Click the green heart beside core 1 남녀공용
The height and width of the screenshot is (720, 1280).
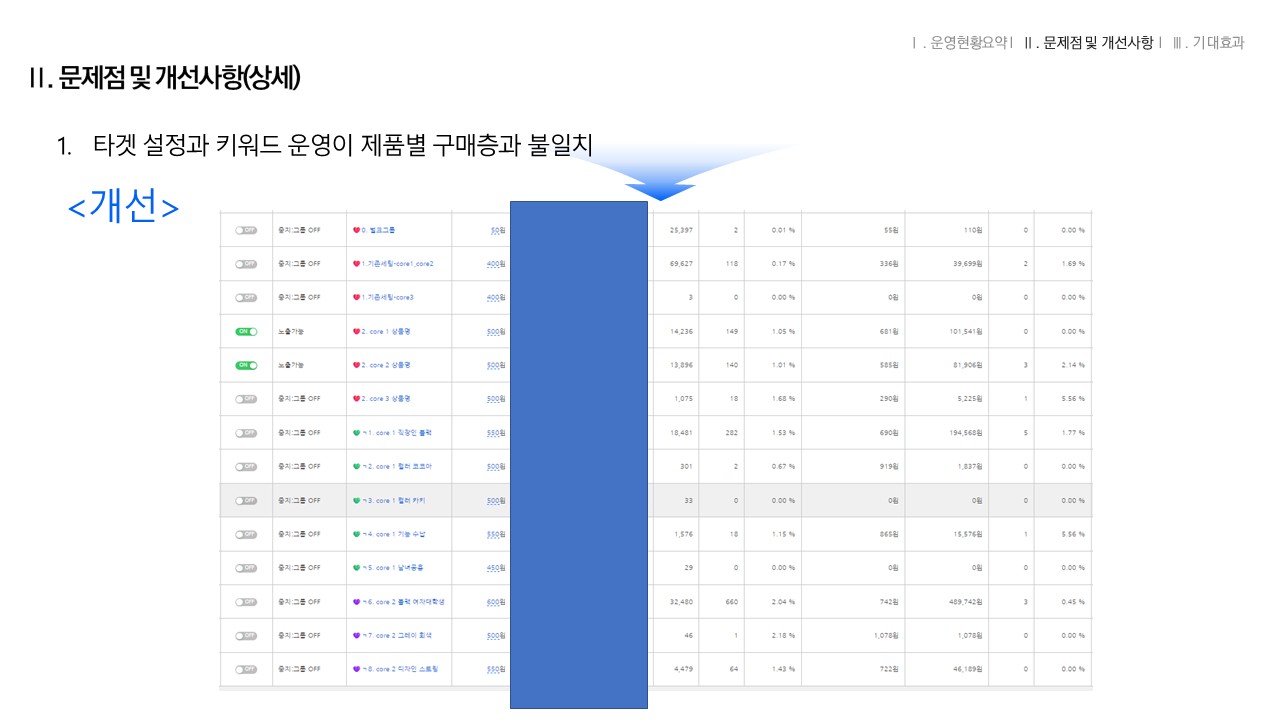(357, 568)
